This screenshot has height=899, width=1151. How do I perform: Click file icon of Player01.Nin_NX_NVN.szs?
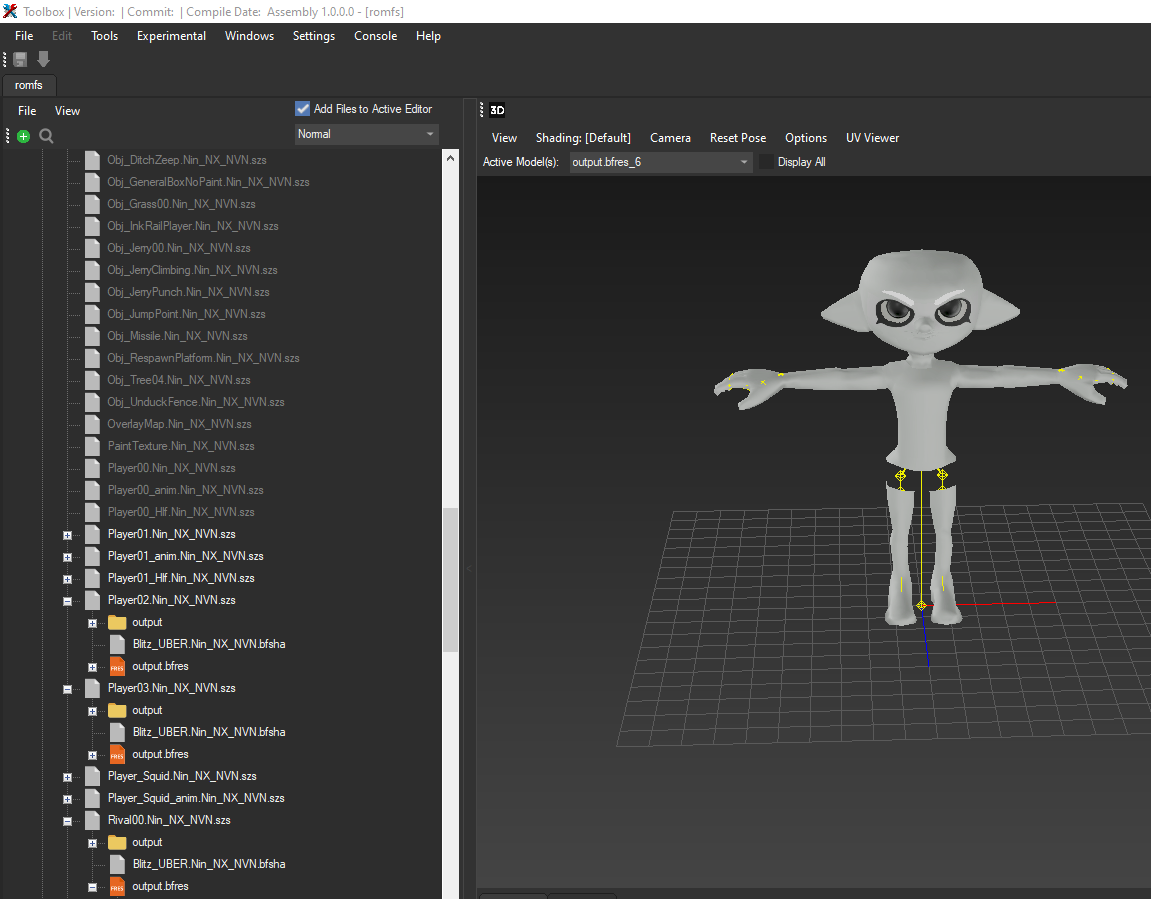(92, 534)
